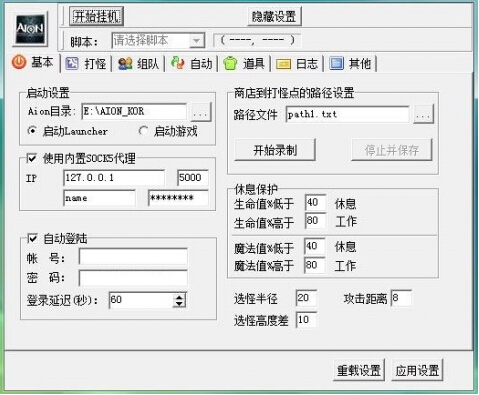Click the 自动 arrows icon
479x395 pixels.
pos(178,63)
